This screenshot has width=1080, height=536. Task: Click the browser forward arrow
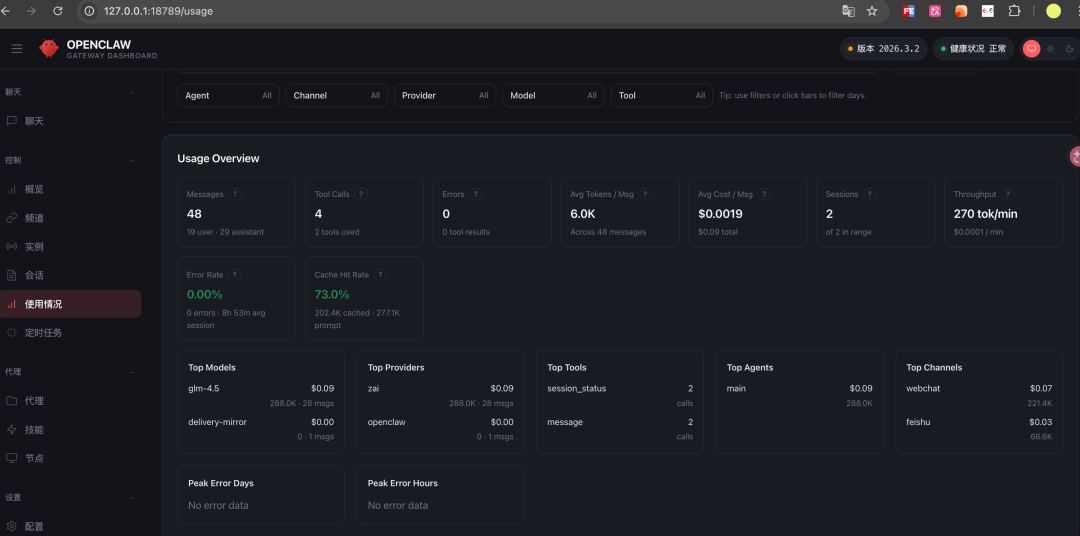32,11
